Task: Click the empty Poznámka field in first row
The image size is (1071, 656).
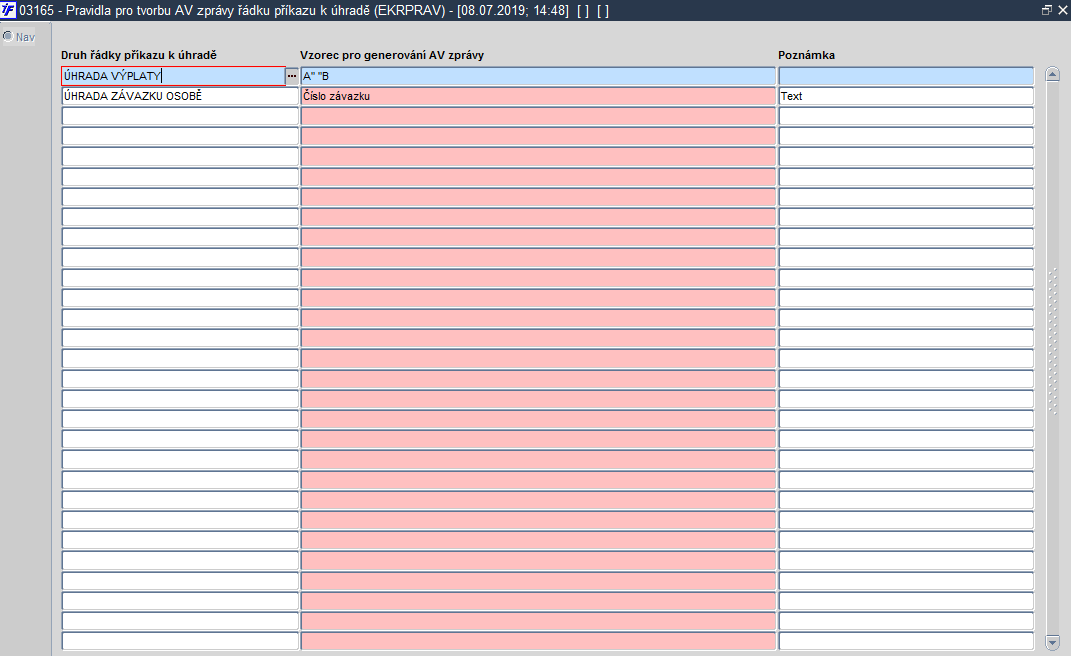Action: click(906, 76)
